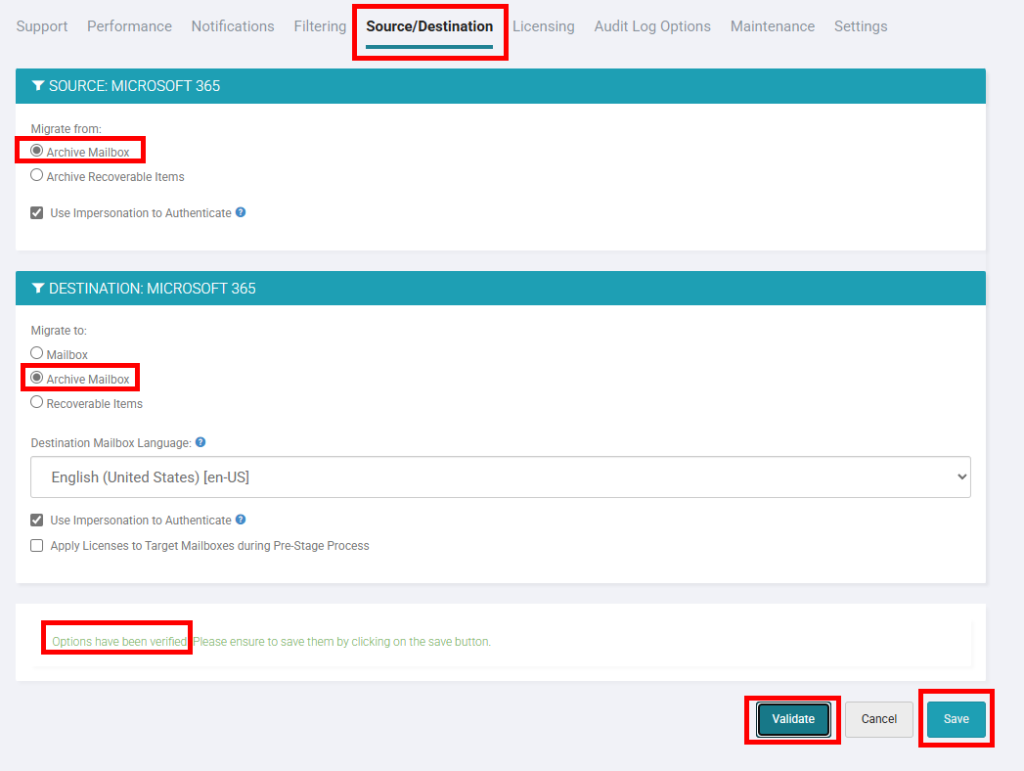Select destination Archive Mailbox radio button
Screen dimensions: 1024x771
[x=37, y=378]
